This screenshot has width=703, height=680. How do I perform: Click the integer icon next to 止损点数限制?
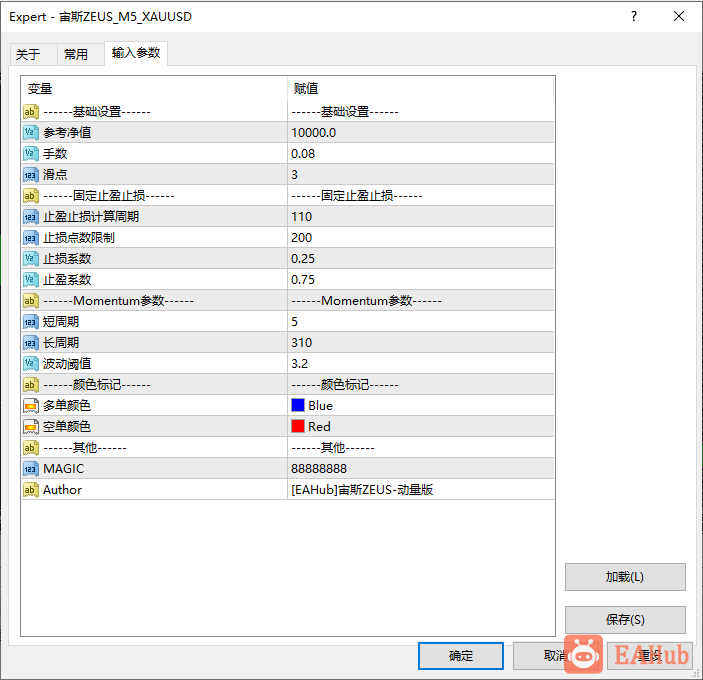point(30,238)
